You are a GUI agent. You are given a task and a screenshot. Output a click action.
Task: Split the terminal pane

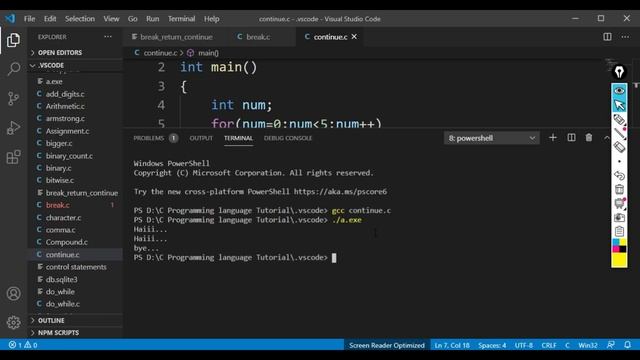[x=571, y=138]
